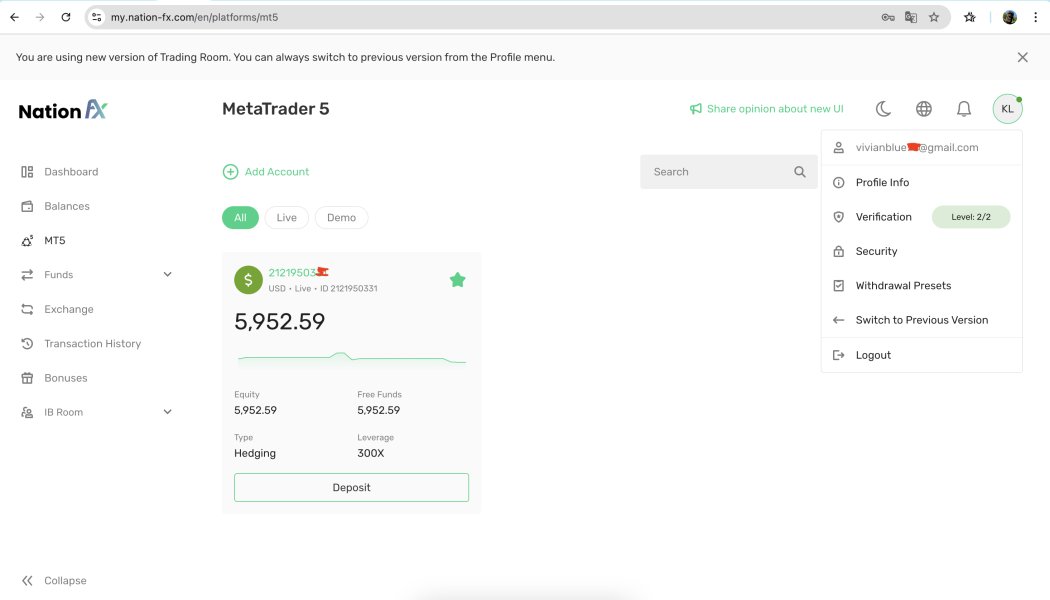Toggle the favorite star on account card
1050x600 pixels.
(457, 280)
